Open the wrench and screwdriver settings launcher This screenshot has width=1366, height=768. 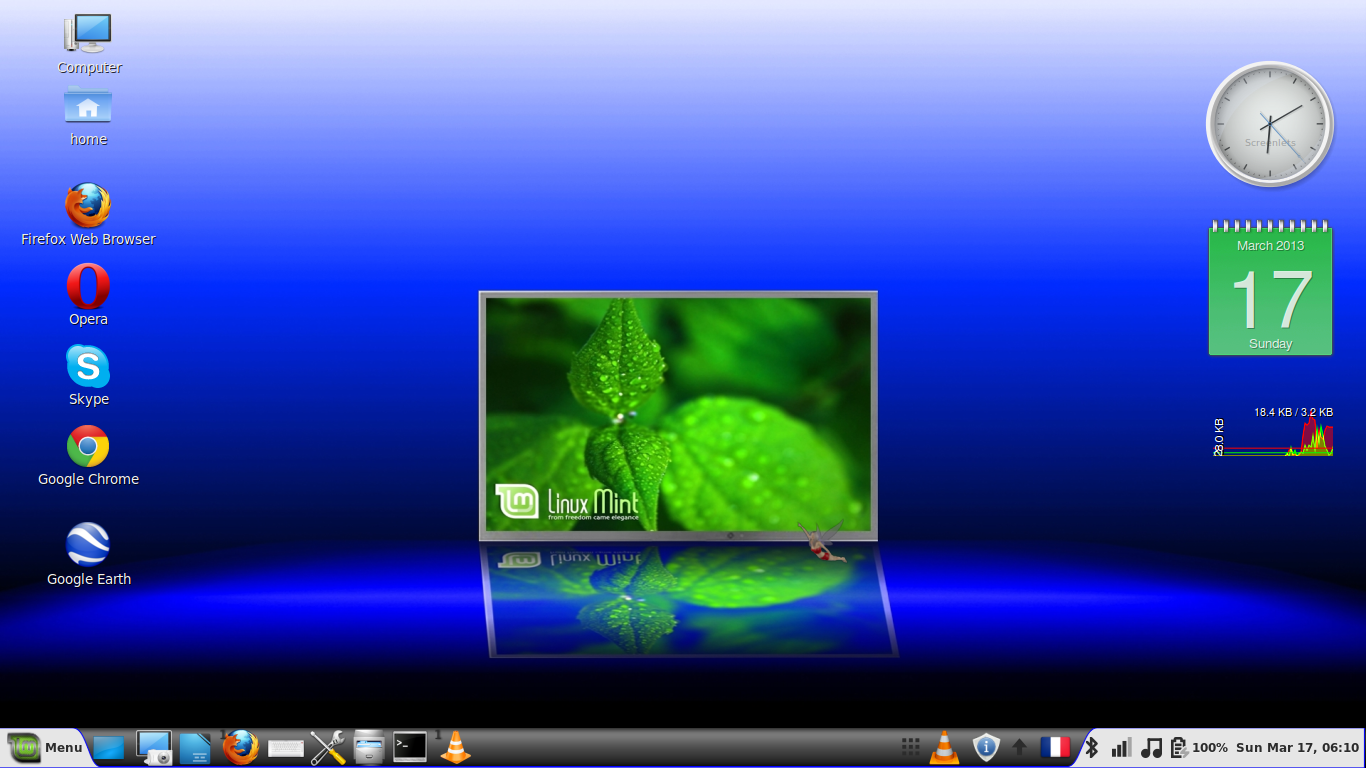[328, 747]
